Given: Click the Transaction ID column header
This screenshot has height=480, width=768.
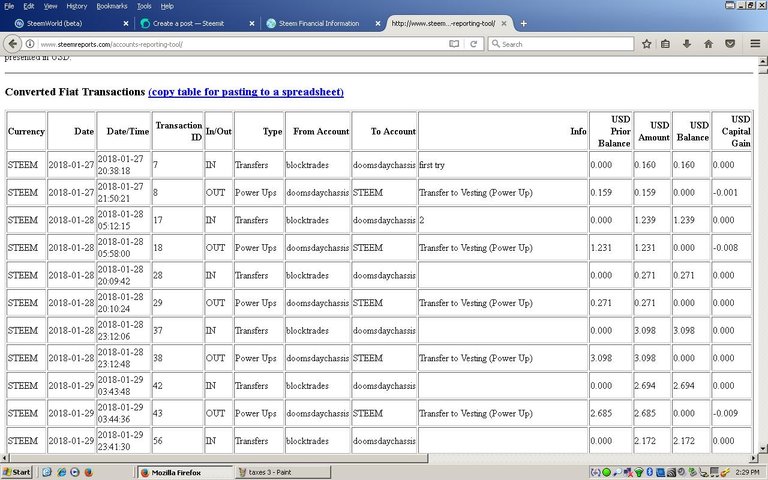Looking at the screenshot, I should coord(178,131).
